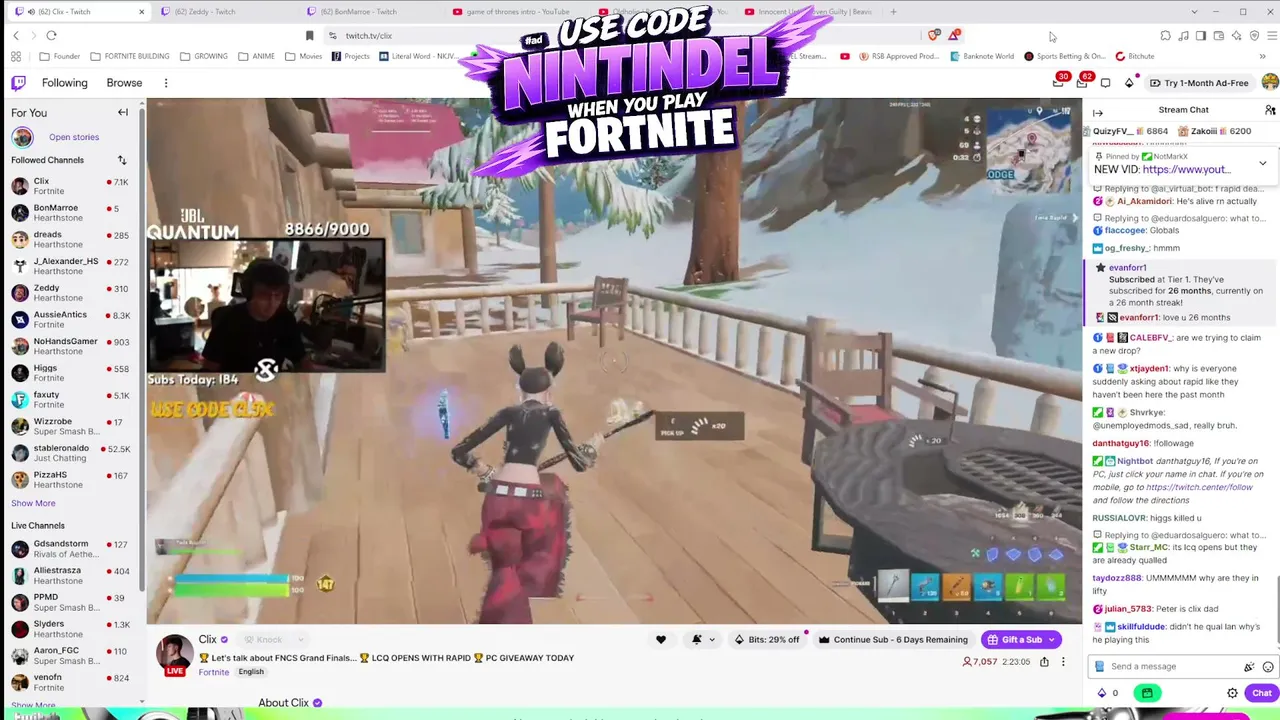Open the FORTNITE BUILDING bookmark folder
Screen dimensions: 1280x720
click(x=130, y=56)
